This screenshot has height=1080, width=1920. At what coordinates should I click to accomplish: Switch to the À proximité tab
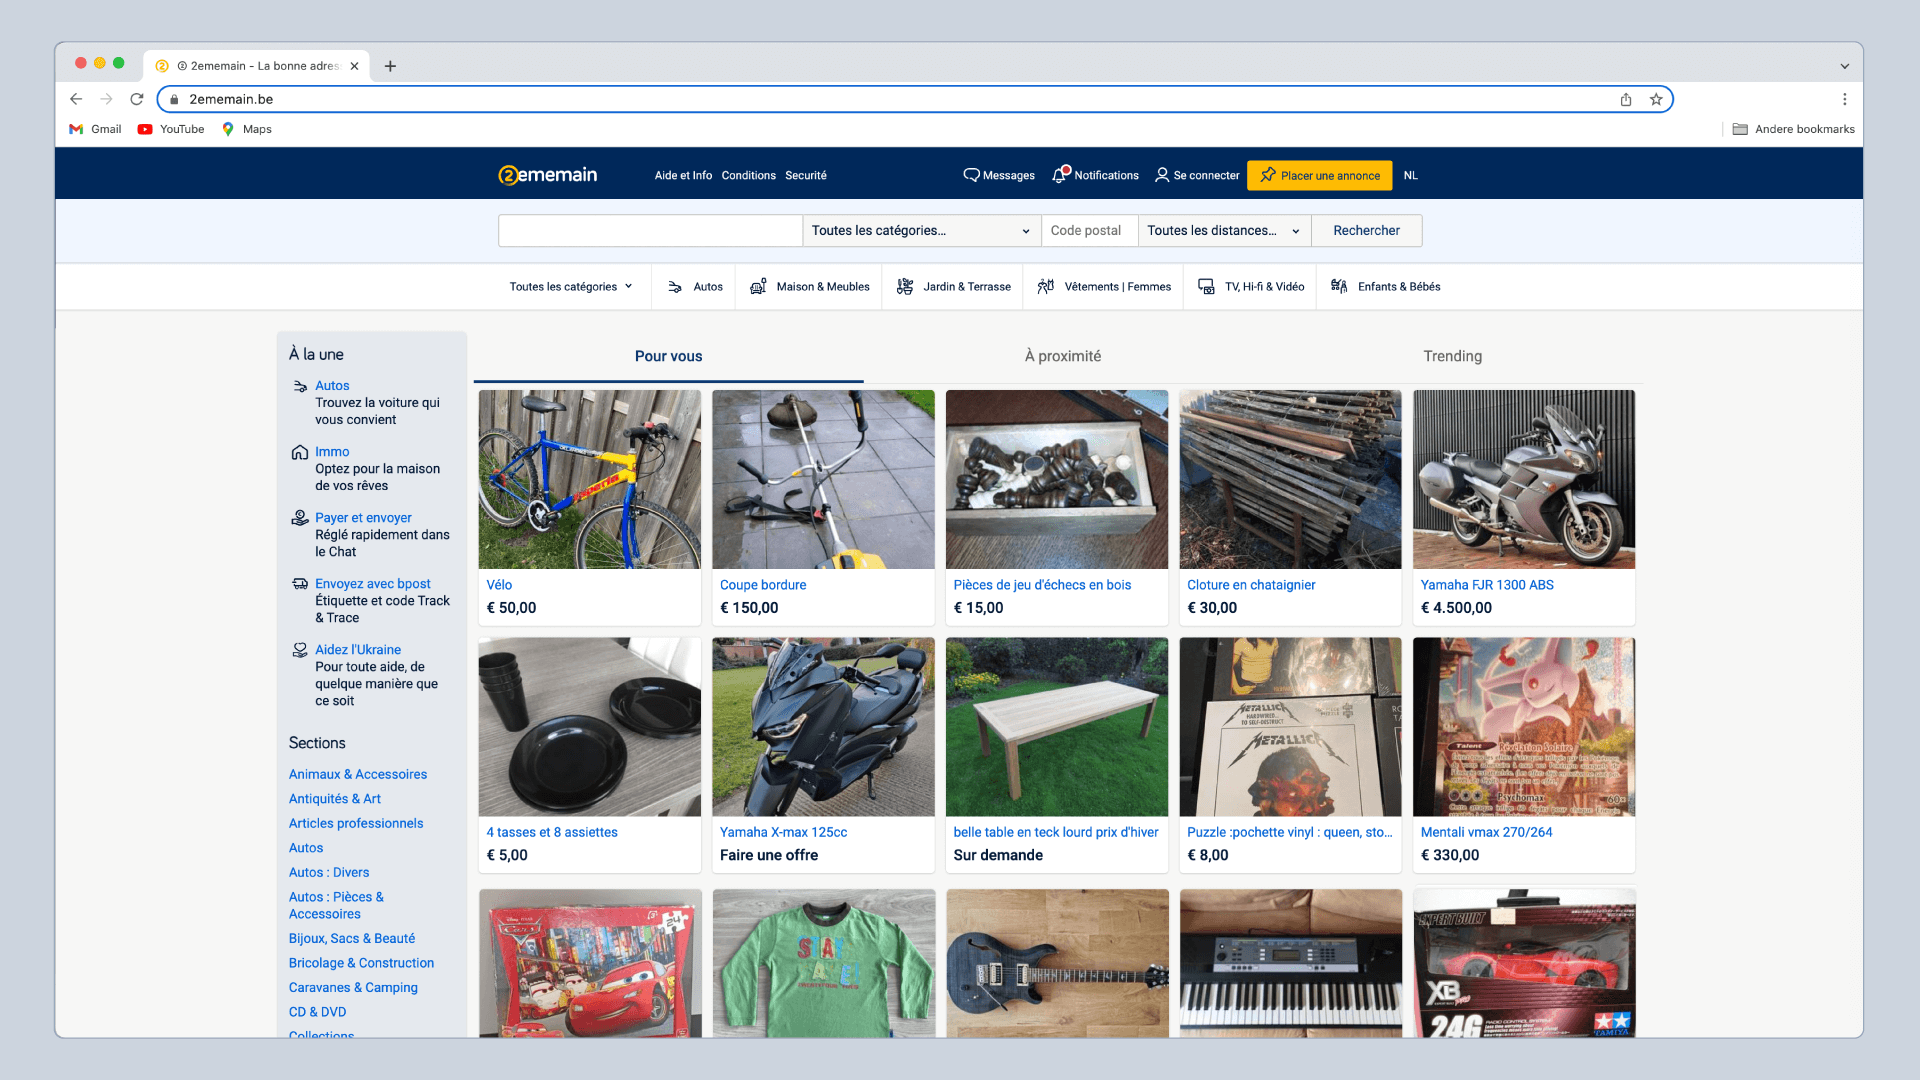click(1062, 356)
